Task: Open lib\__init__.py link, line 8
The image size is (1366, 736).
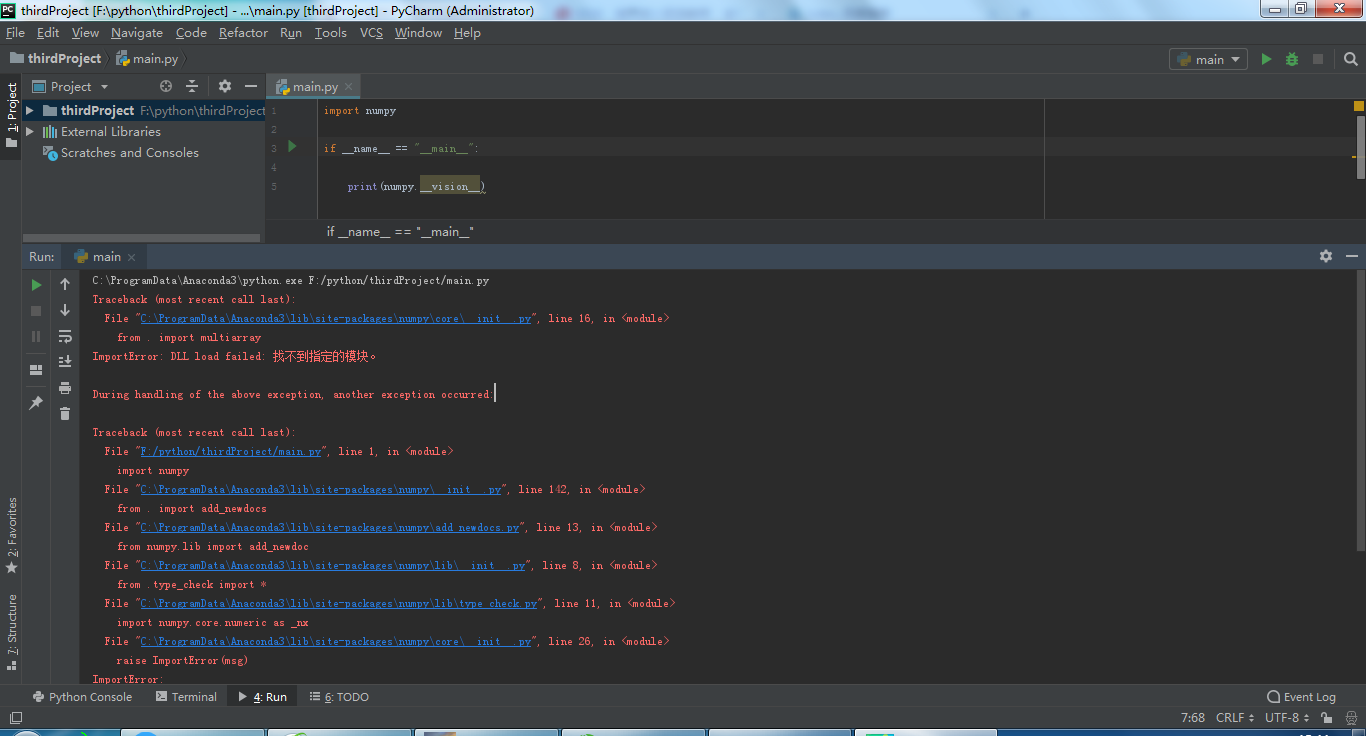Action: pos(333,565)
